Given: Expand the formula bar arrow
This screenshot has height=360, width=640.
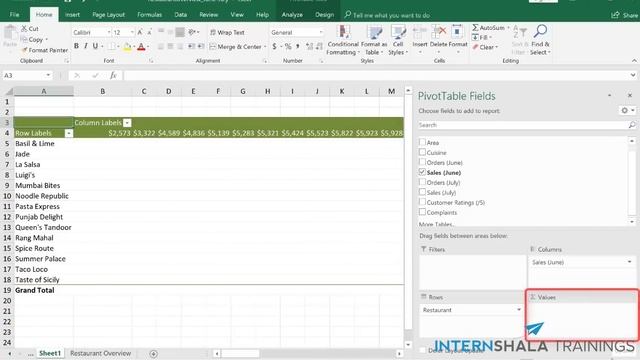Looking at the screenshot, I should coord(633,75).
